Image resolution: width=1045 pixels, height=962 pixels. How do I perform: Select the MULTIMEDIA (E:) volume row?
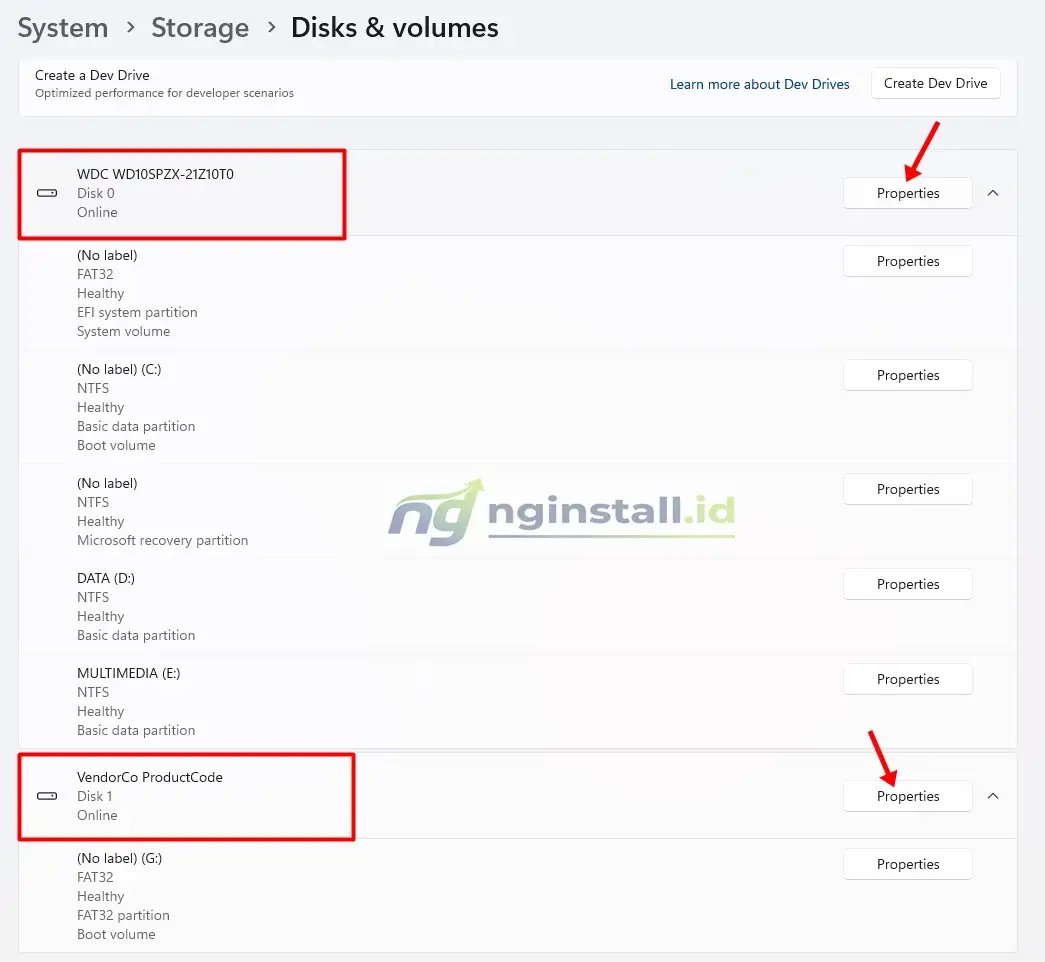click(518, 701)
